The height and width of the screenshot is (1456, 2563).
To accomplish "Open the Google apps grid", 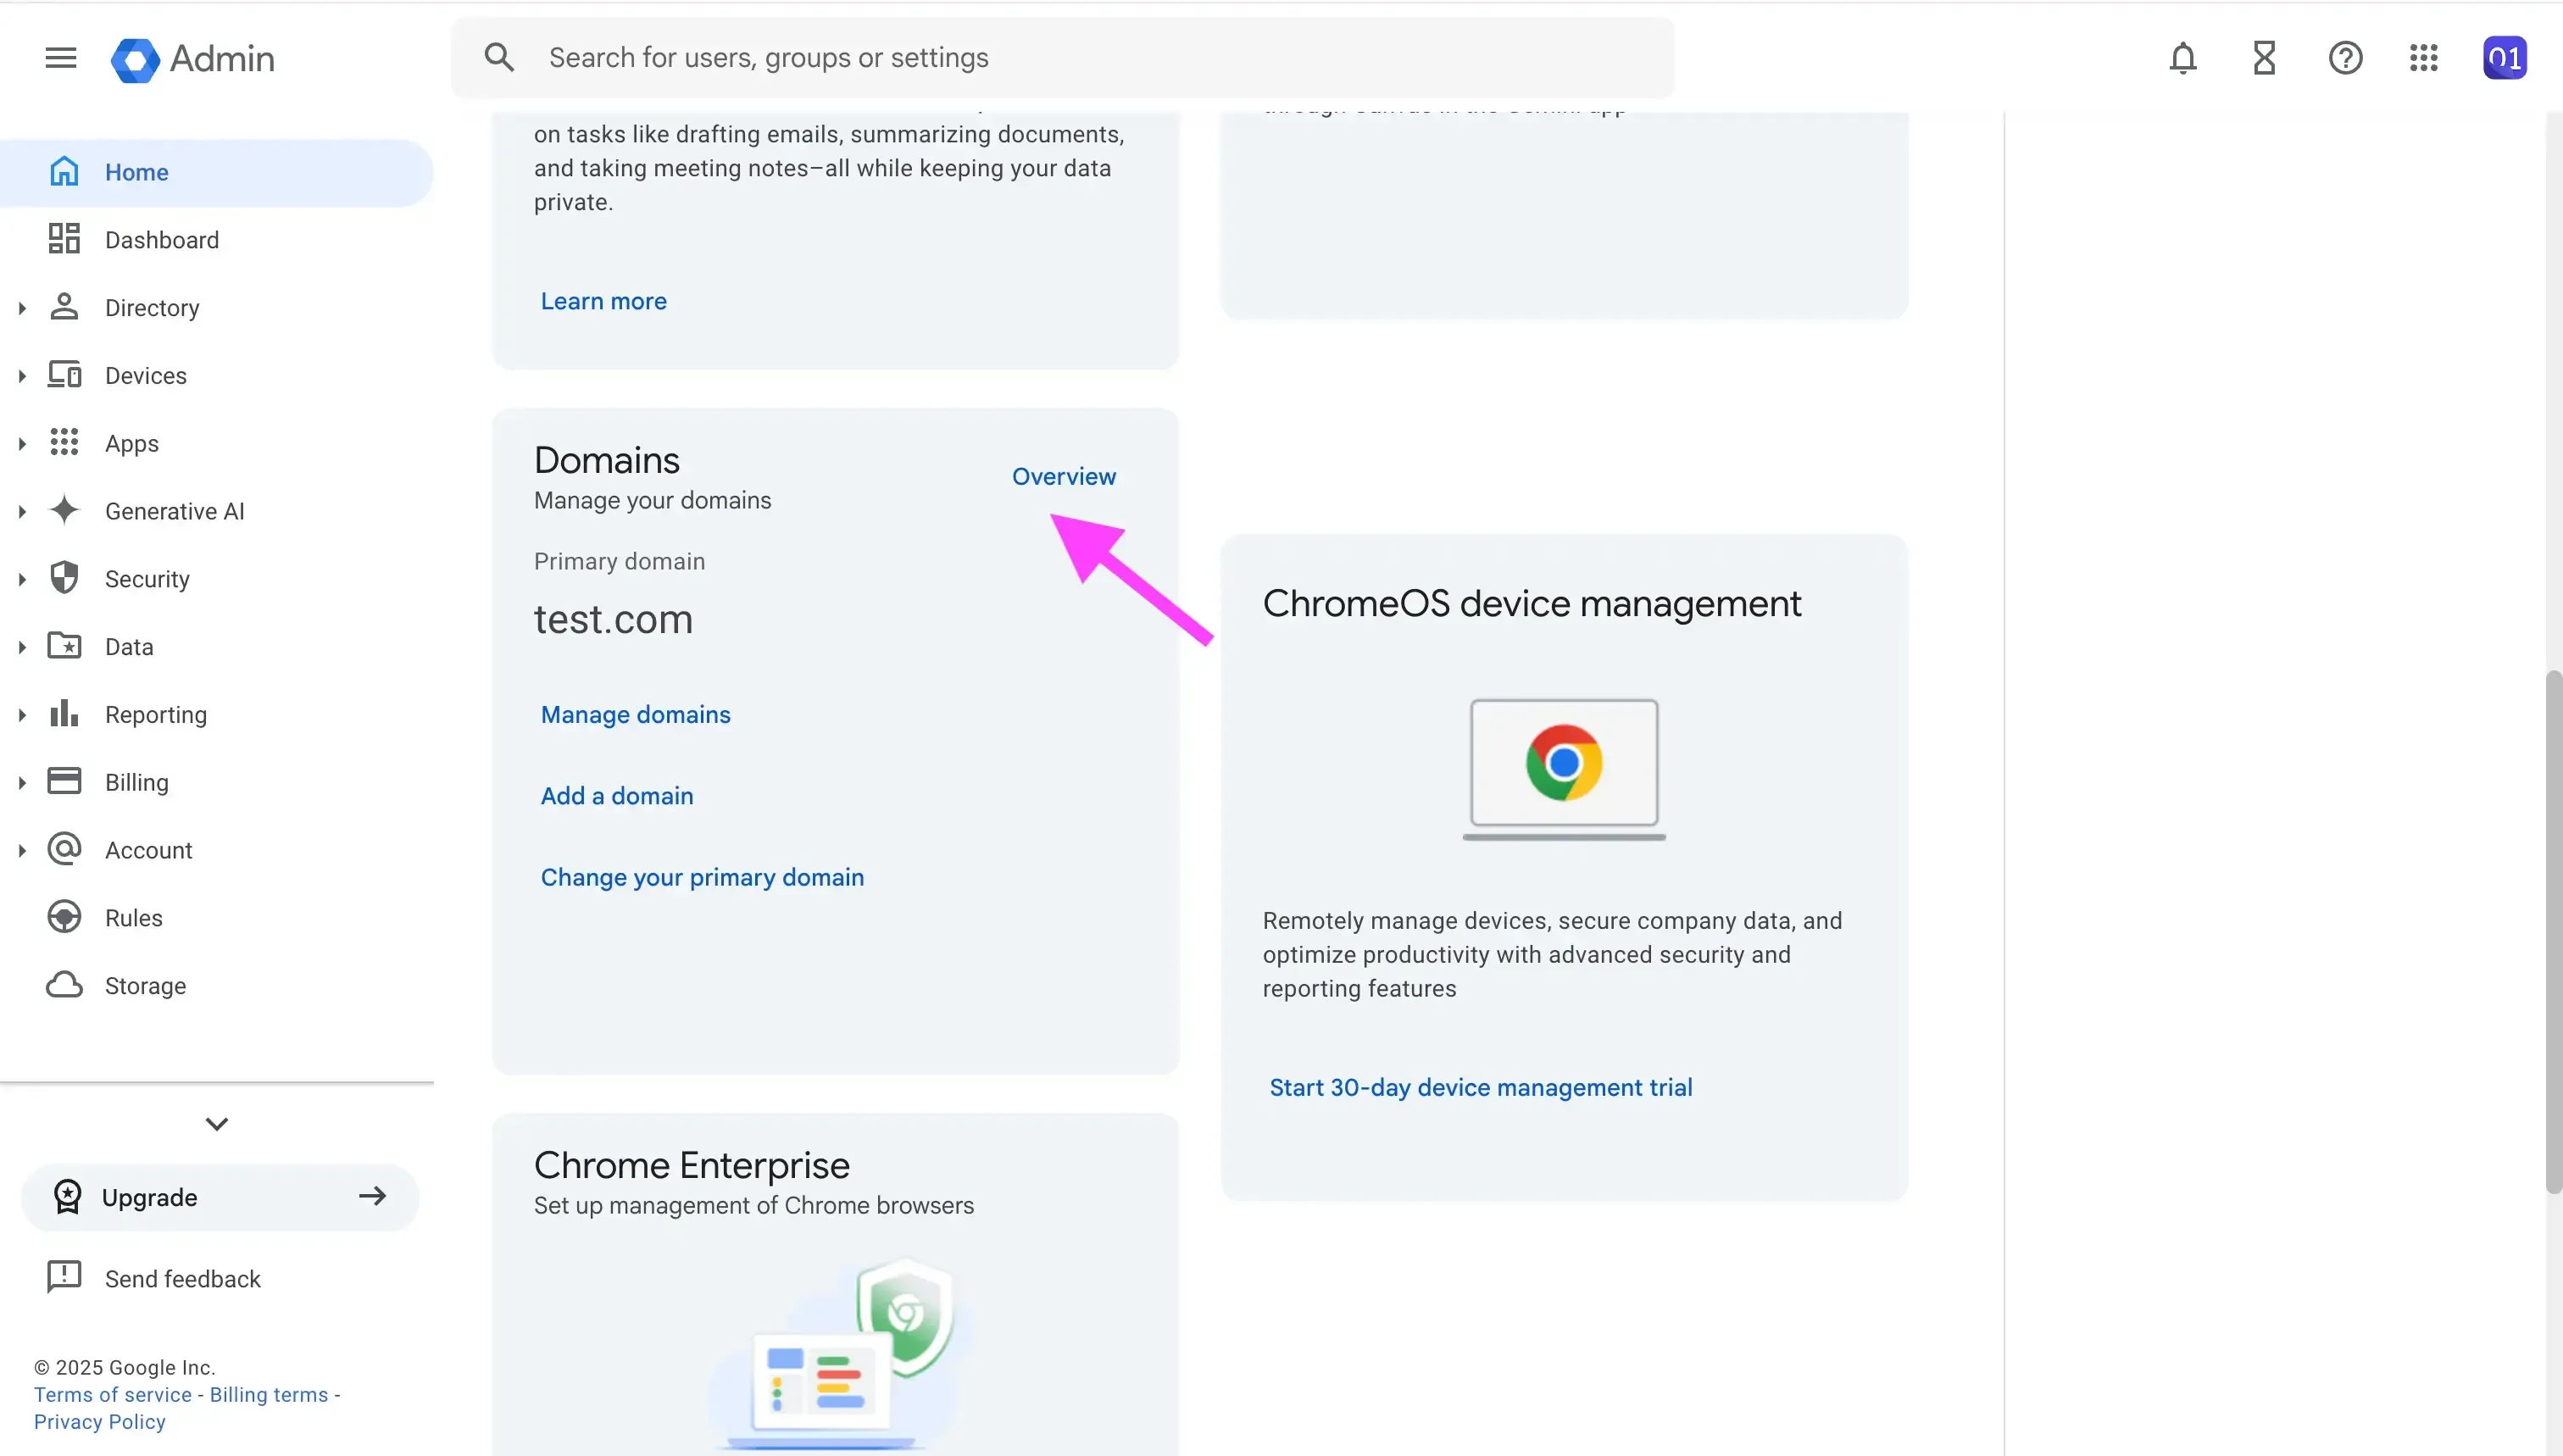I will pyautogui.click(x=2424, y=57).
